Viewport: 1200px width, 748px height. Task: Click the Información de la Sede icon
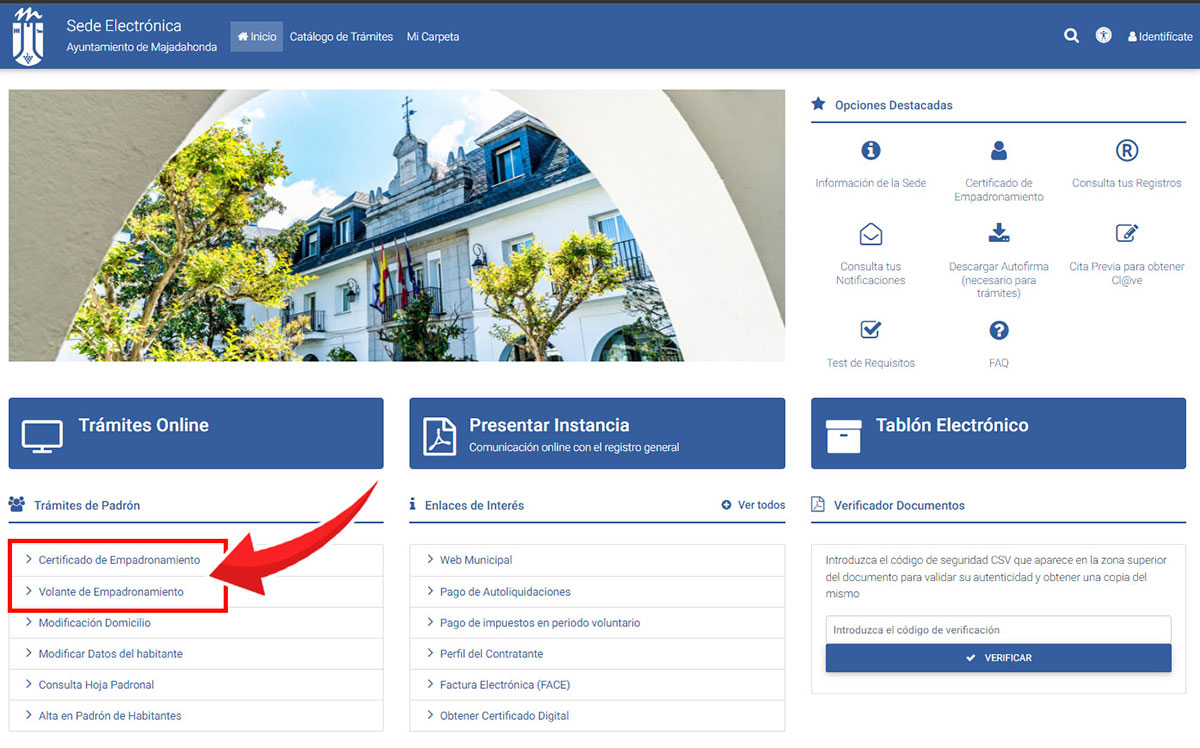tap(870, 151)
